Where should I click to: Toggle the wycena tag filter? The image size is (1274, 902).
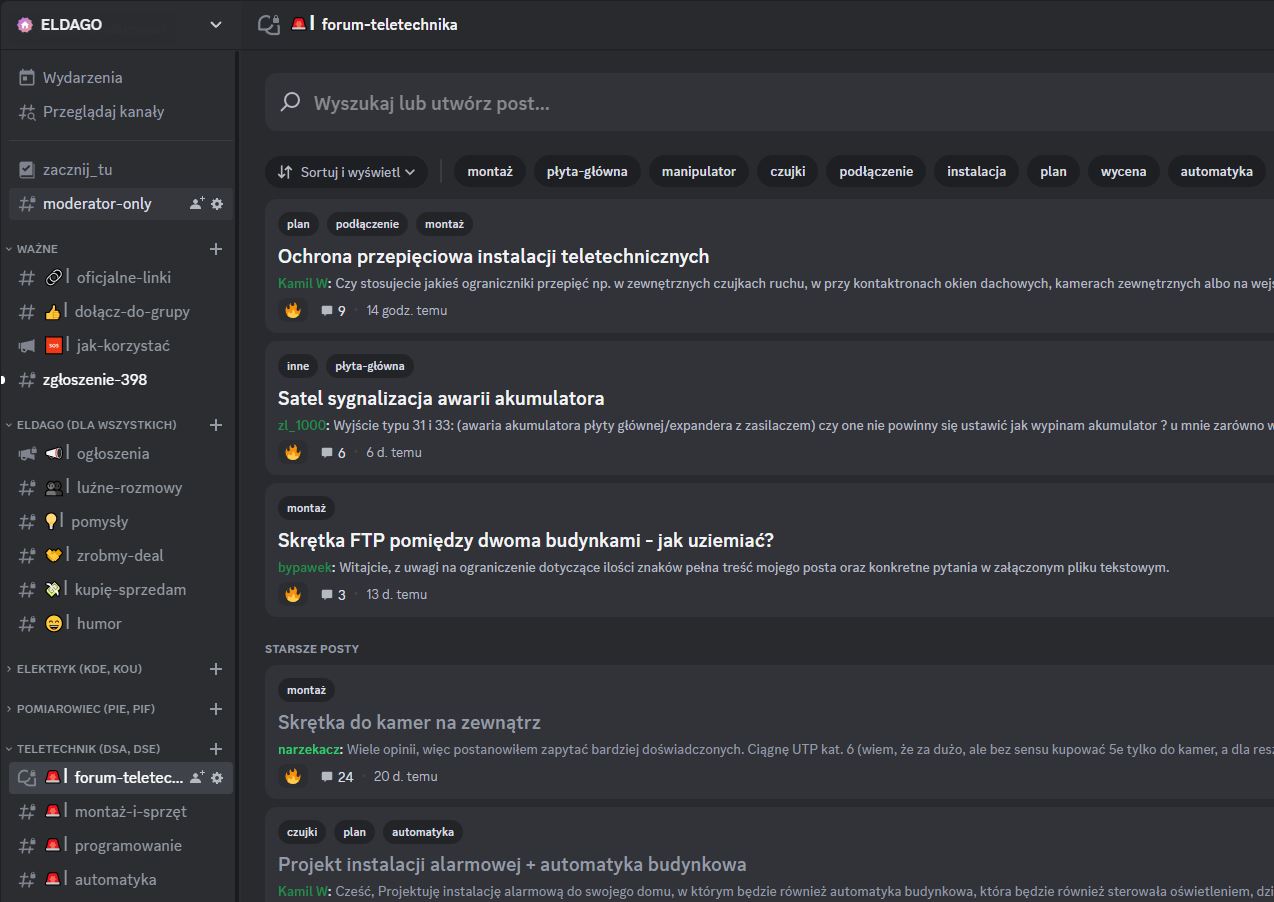tap(1123, 171)
